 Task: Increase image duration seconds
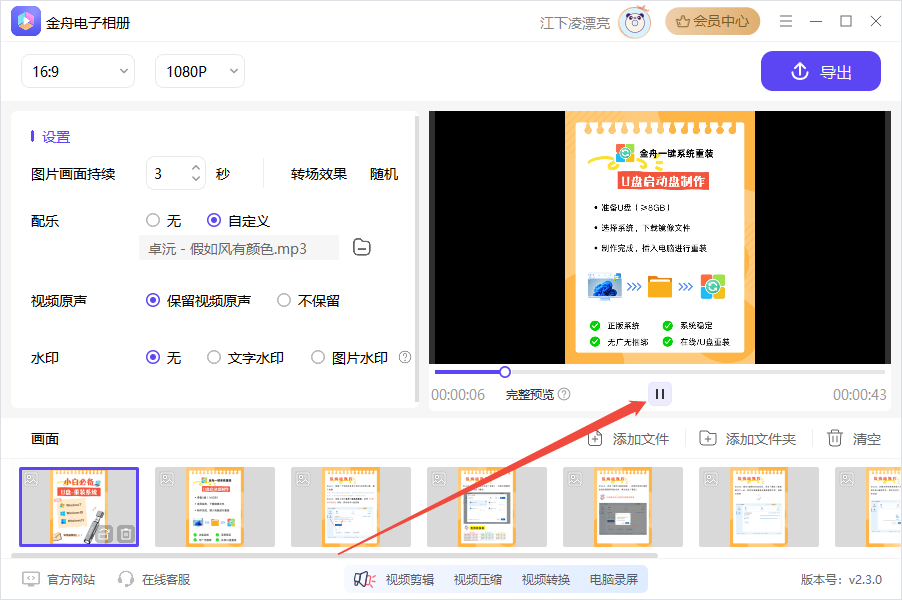[x=196, y=167]
